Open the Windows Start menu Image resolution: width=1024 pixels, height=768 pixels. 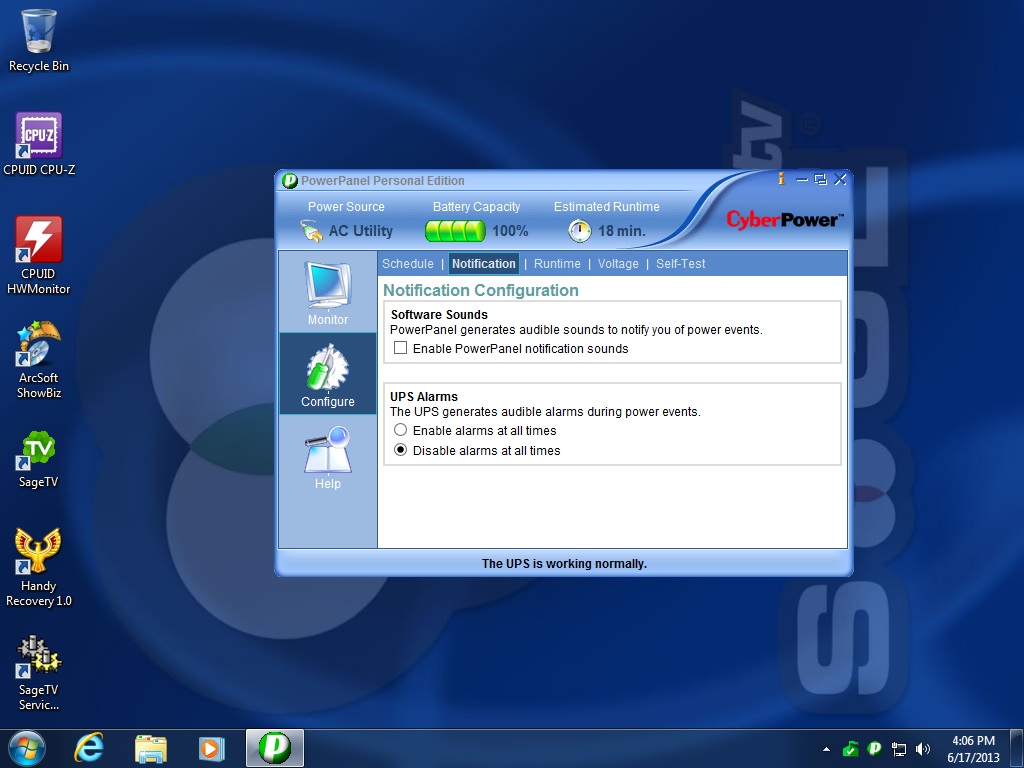pos(27,748)
